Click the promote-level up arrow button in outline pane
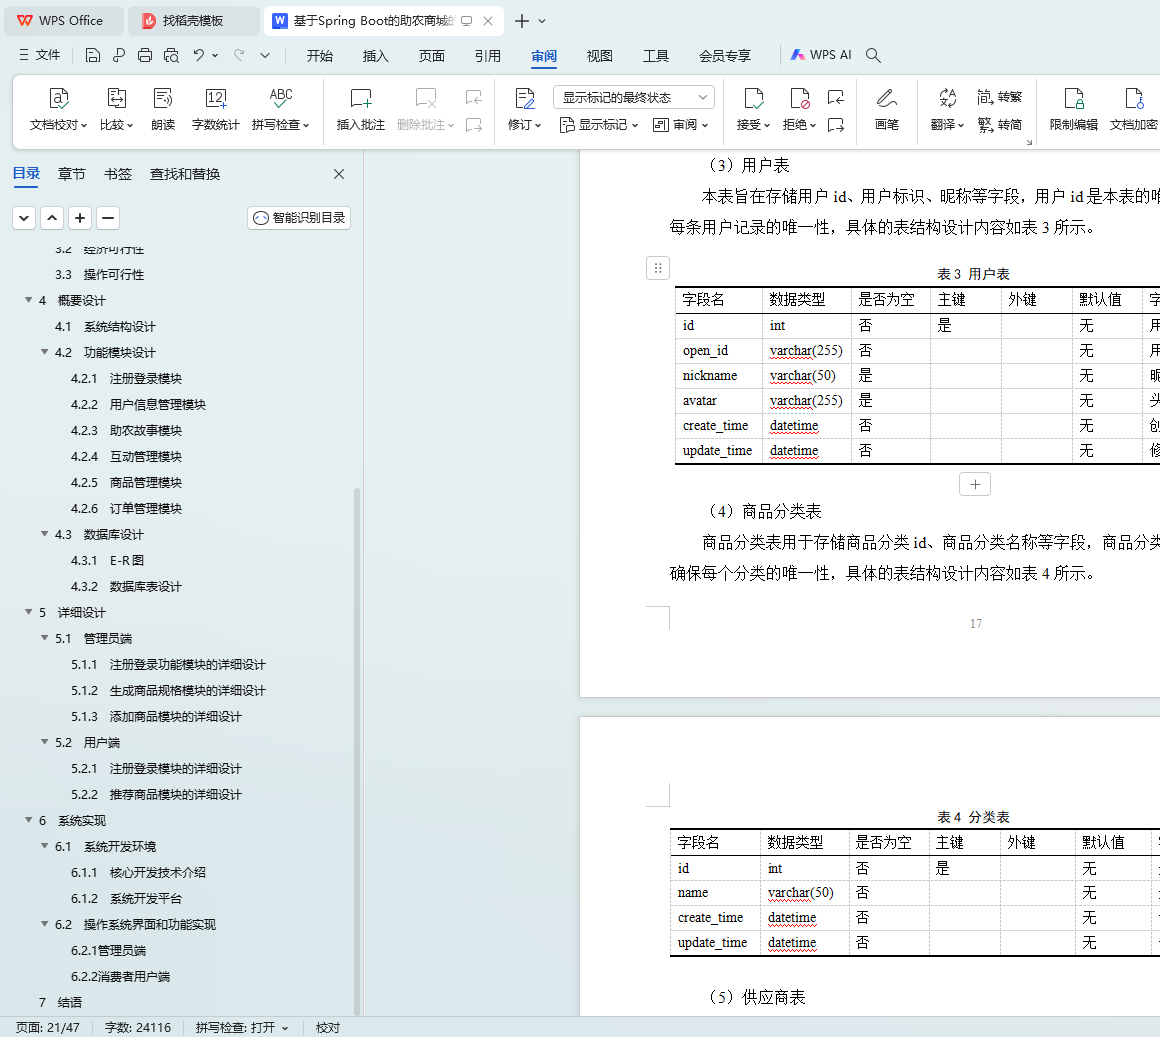Screen dimensions: 1160x1037 (52, 218)
